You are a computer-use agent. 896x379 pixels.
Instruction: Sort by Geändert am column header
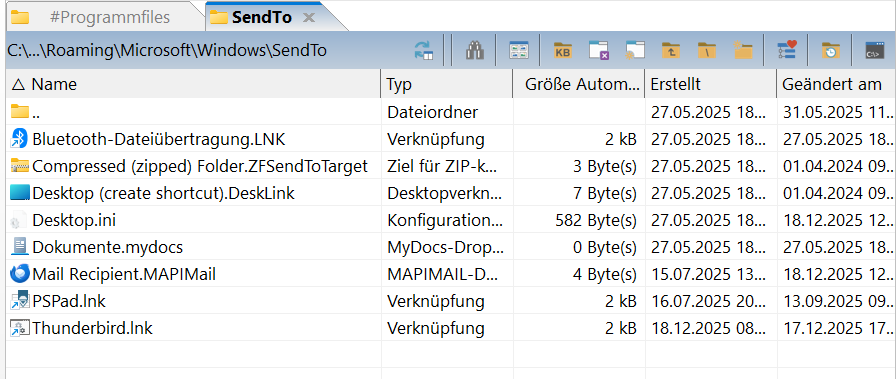click(836, 85)
